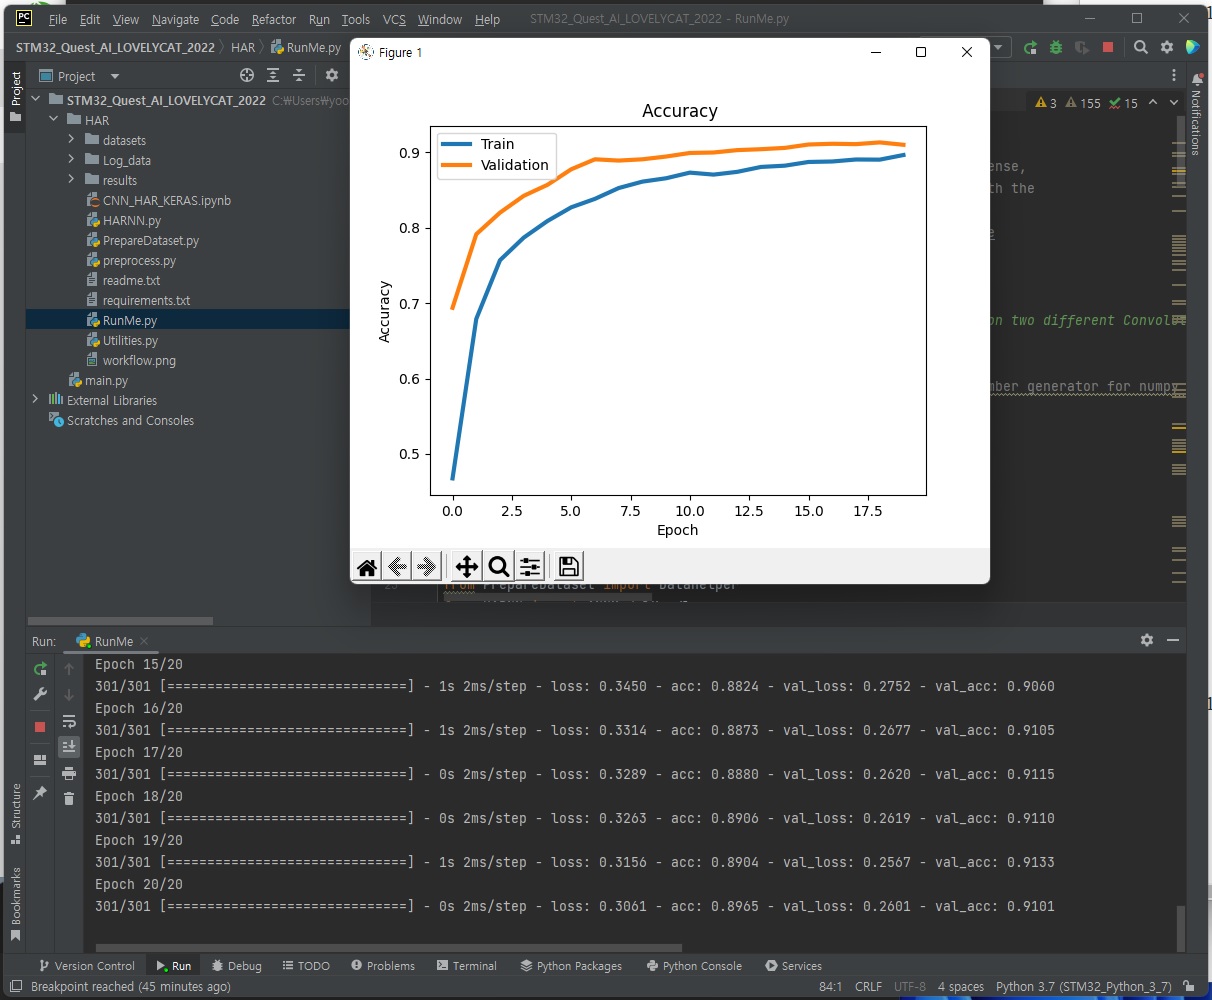Save the figure with the disk icon
This screenshot has height=1000, width=1212.
point(569,567)
